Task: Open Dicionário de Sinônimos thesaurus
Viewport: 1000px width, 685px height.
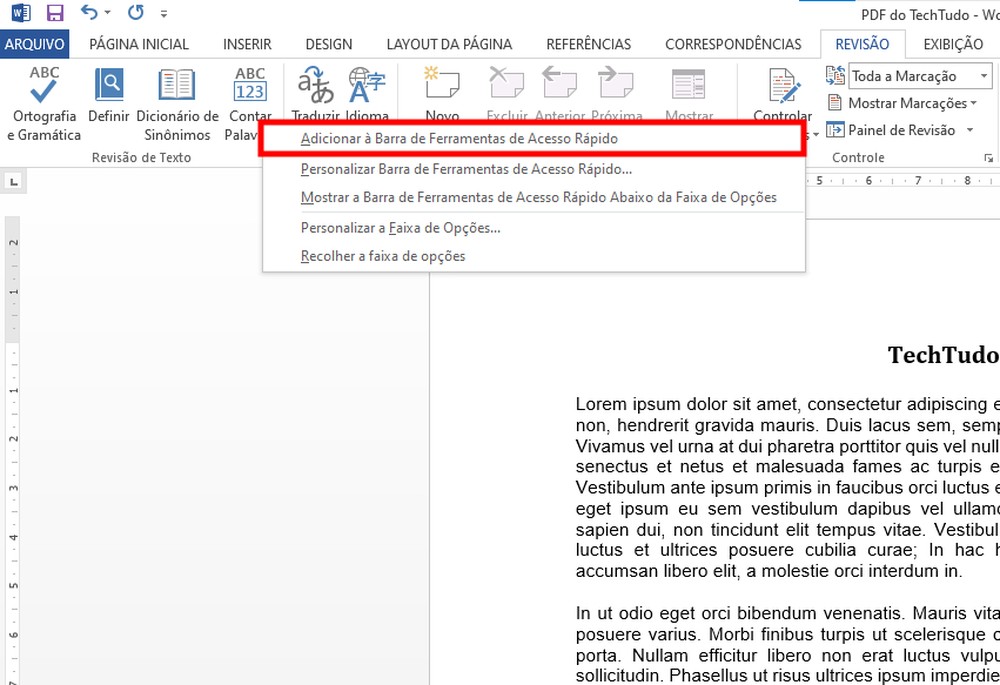Action: (177, 85)
